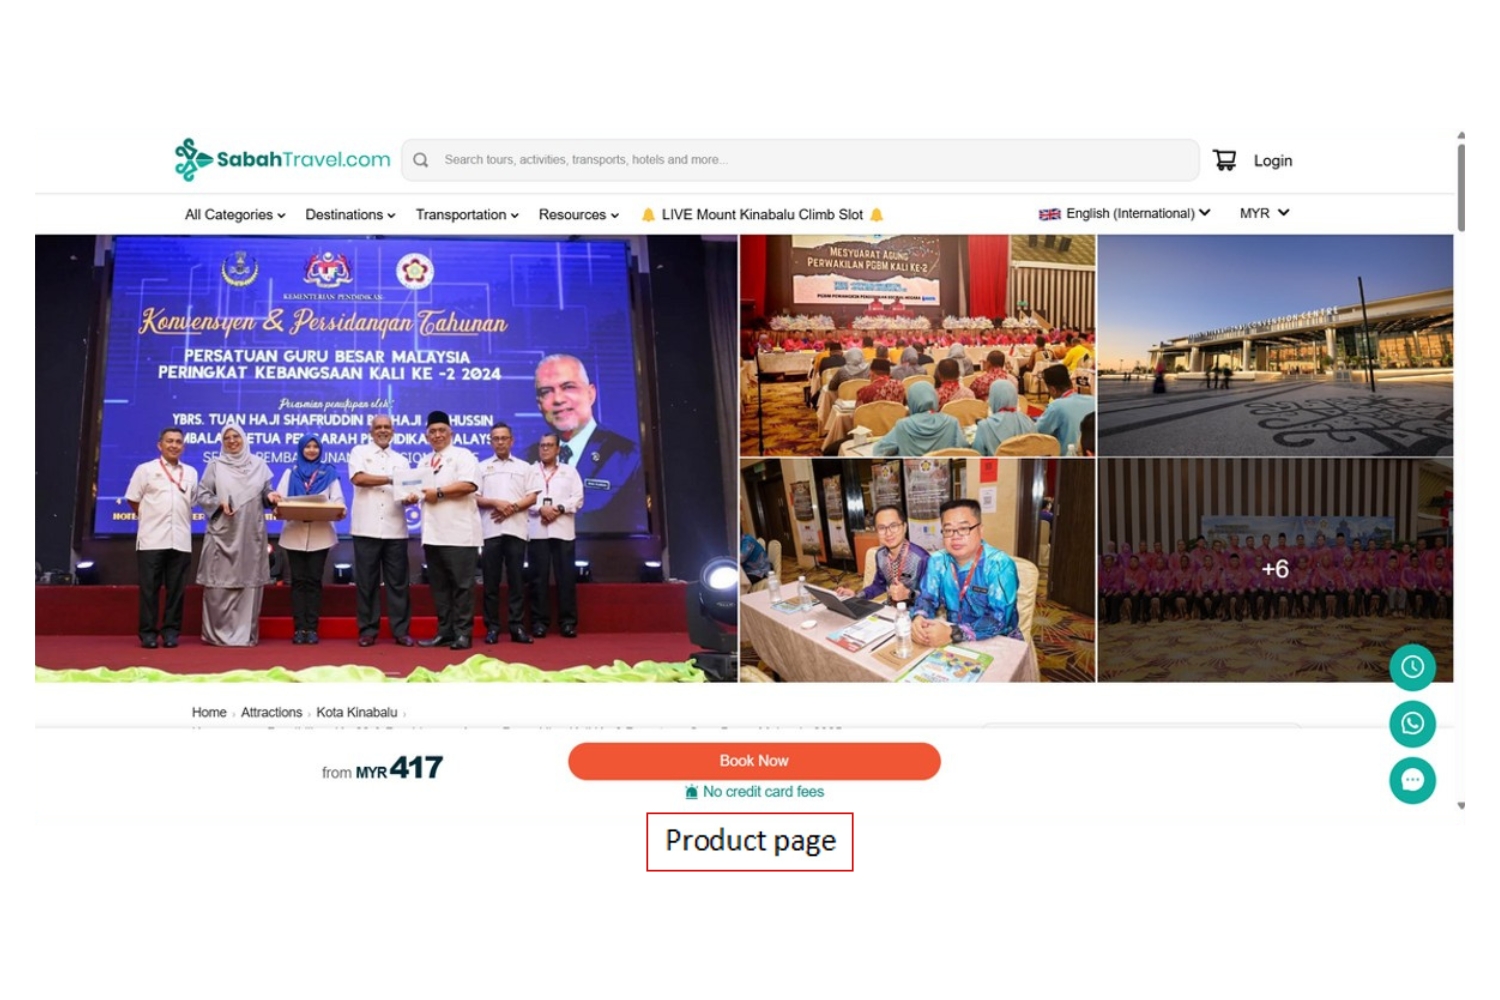Open the English (International) language dropdown
Screen dimensions: 1500x1000
point(1138,213)
